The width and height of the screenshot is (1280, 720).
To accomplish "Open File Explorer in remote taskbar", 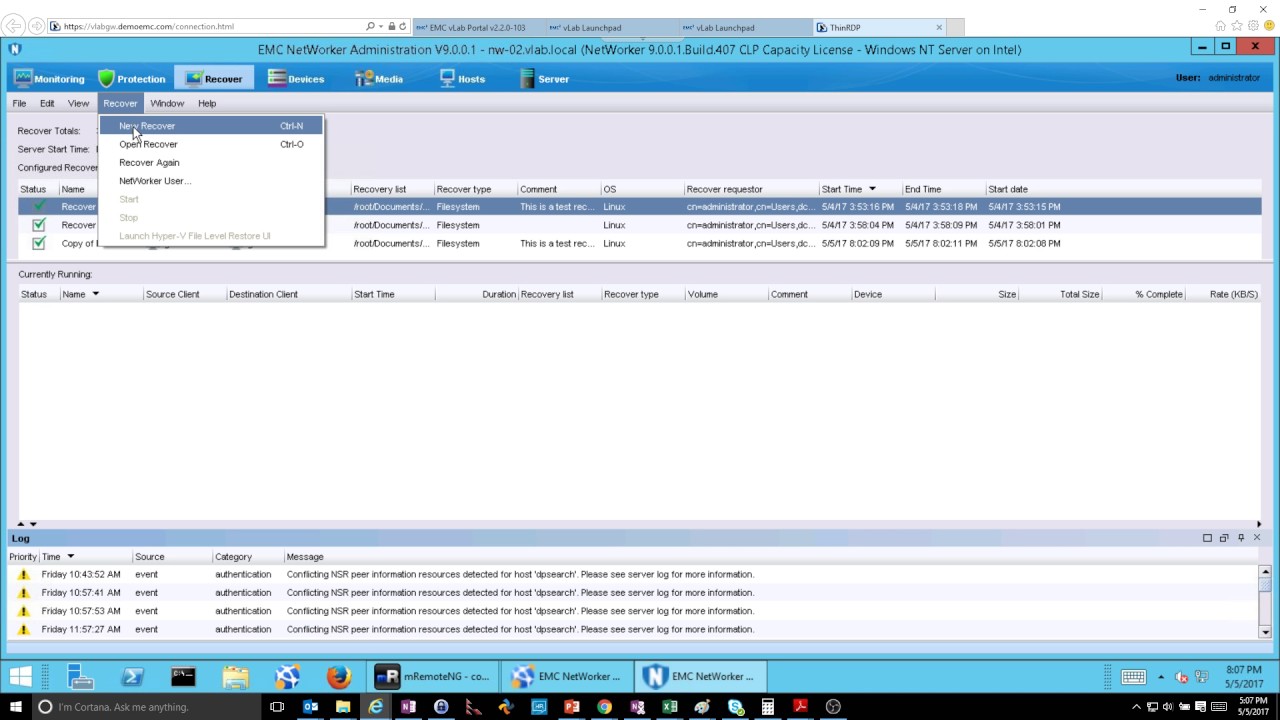I will (x=235, y=677).
